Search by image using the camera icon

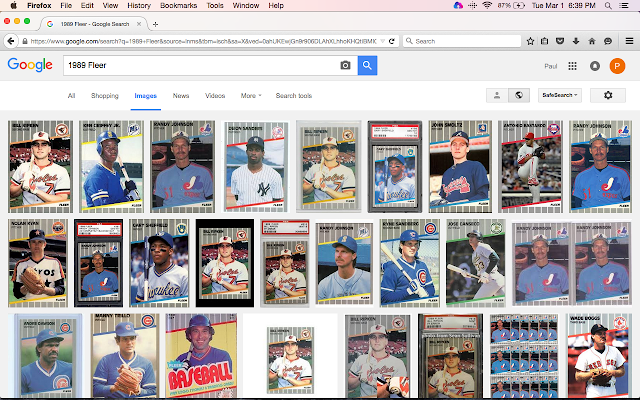pyautogui.click(x=345, y=65)
